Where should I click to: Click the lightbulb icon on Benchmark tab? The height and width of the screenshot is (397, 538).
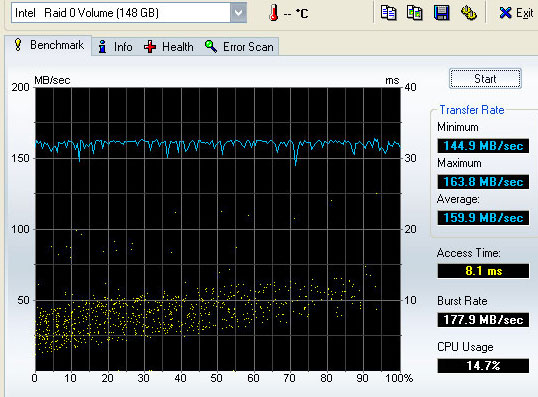18,45
